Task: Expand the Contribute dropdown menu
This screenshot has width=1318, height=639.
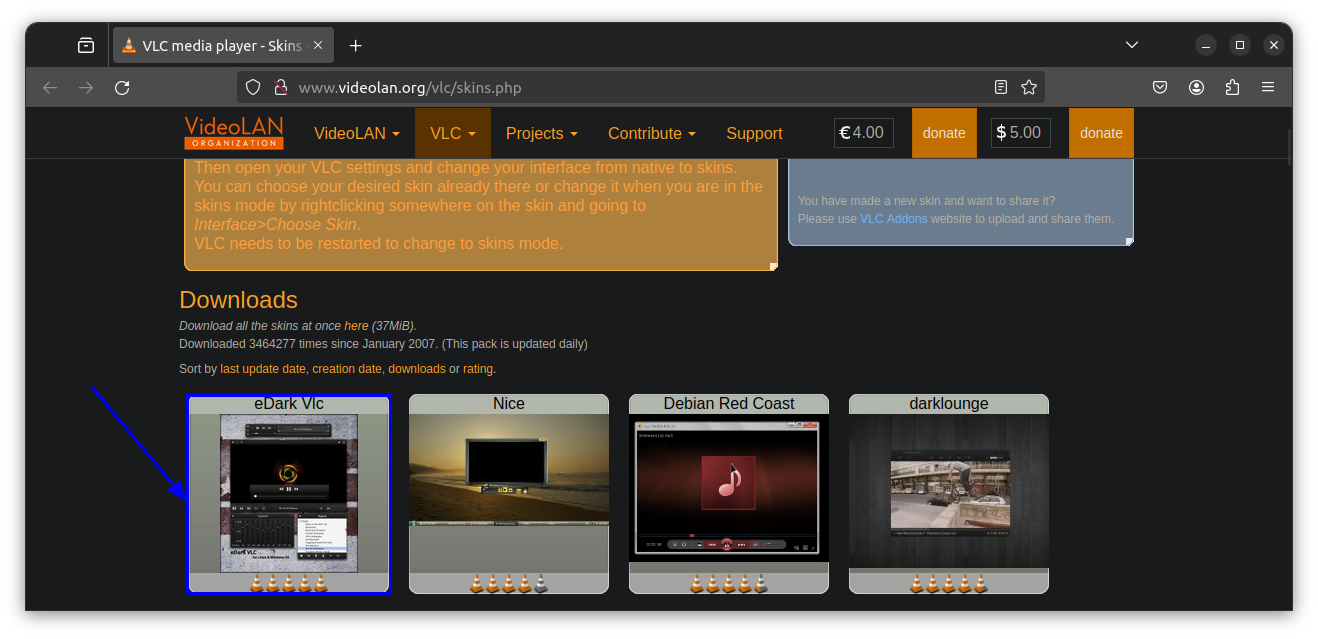Action: pos(652,133)
